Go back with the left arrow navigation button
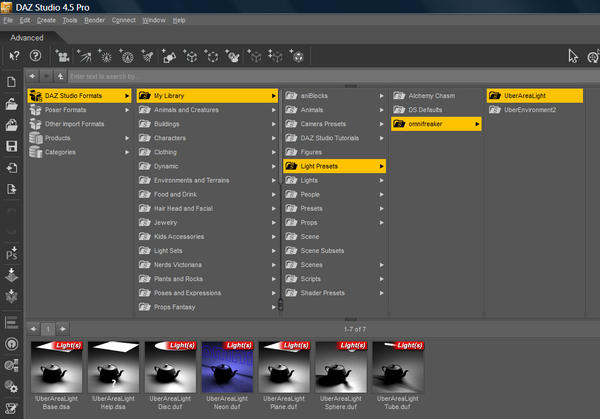Viewport: 600px width, 419px height. click(x=32, y=76)
